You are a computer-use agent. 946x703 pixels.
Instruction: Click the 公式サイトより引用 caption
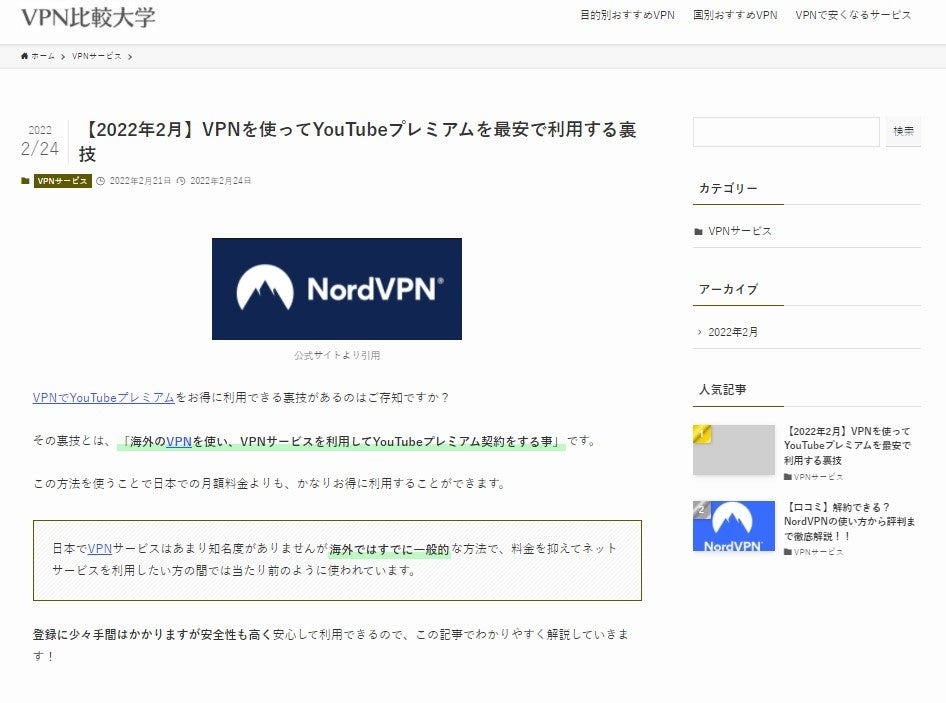coord(337,355)
